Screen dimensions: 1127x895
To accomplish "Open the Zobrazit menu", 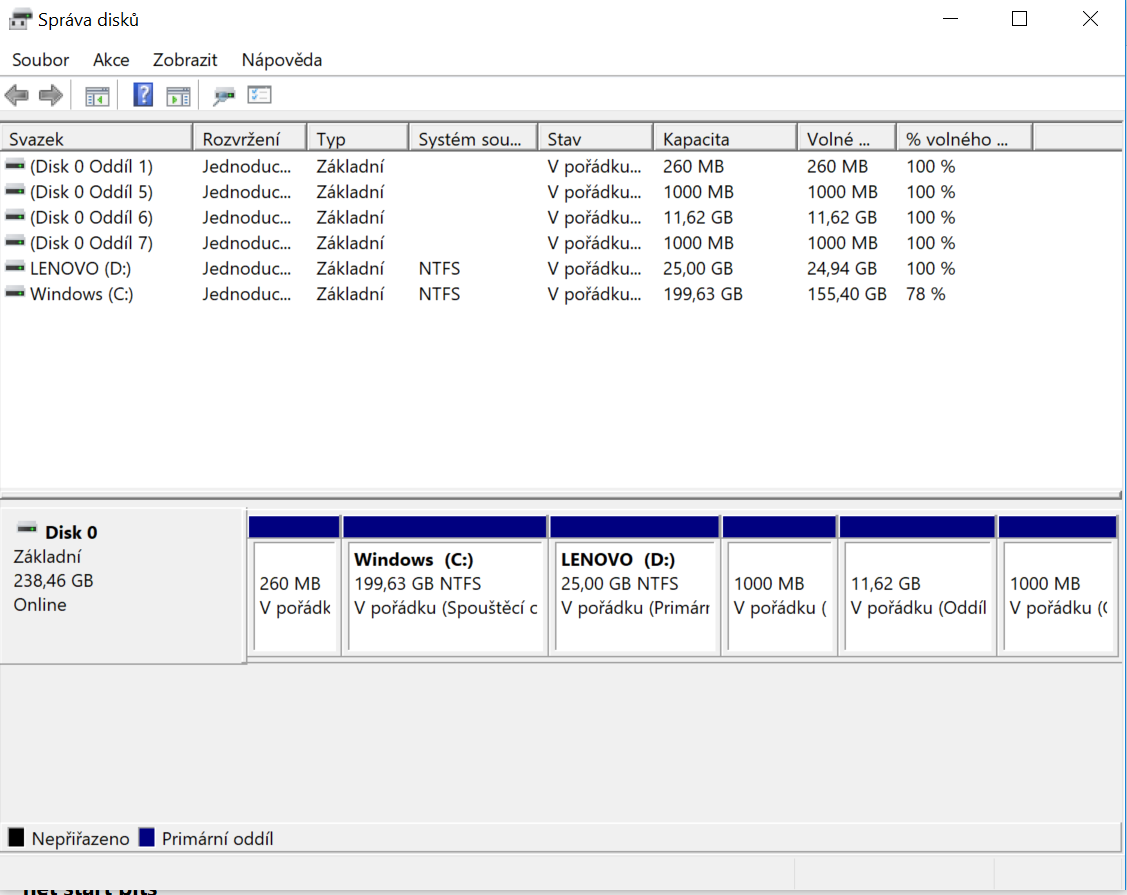I will pos(185,60).
